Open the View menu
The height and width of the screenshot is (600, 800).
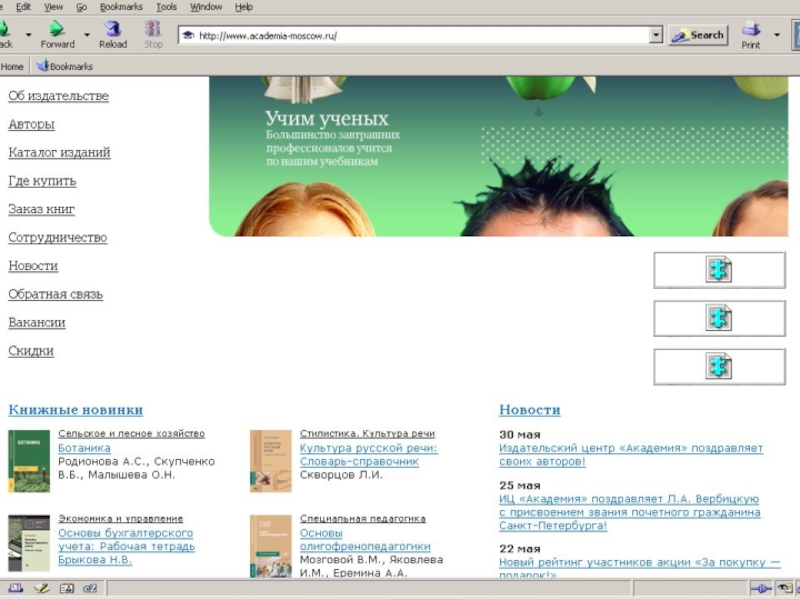click(54, 7)
